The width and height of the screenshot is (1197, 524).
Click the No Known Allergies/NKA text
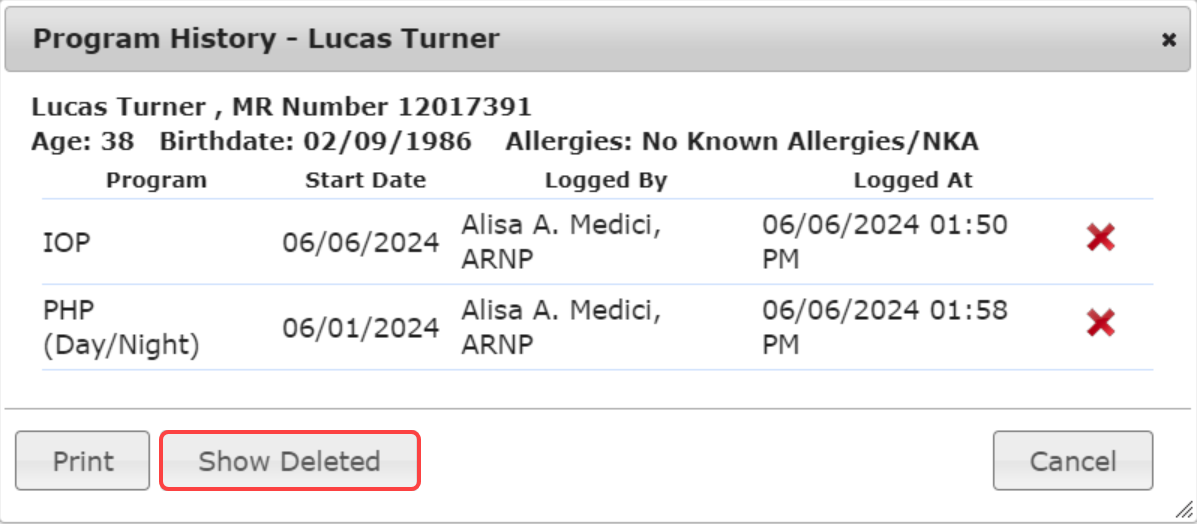point(810,141)
